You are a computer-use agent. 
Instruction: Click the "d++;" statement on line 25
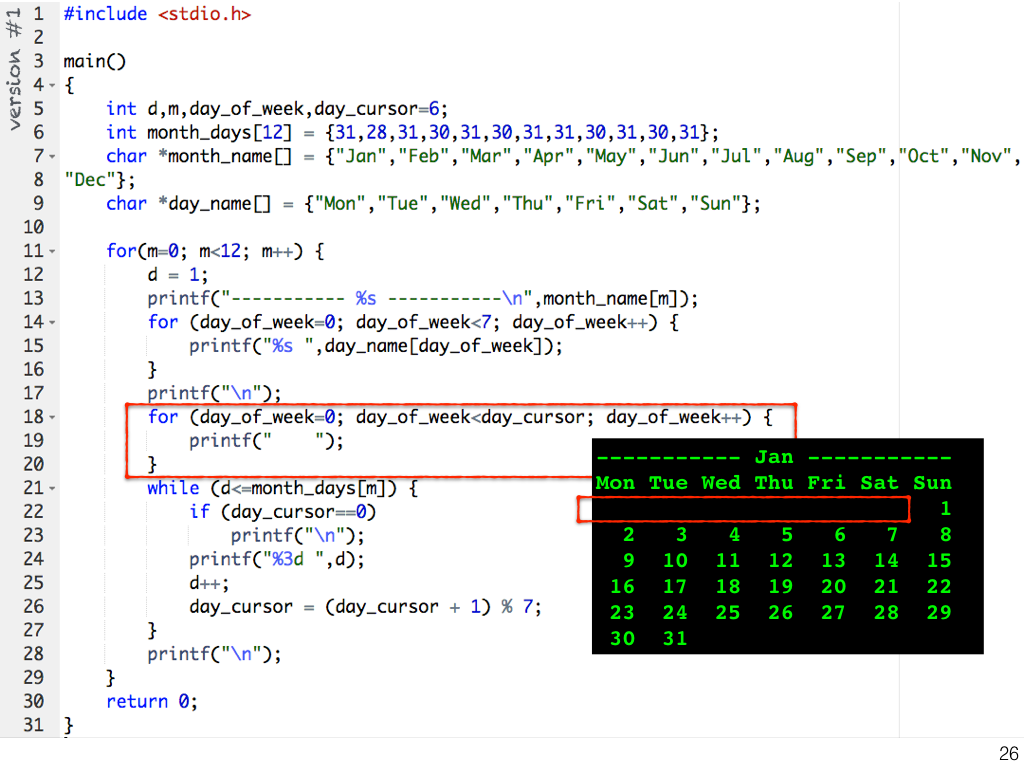click(209, 583)
